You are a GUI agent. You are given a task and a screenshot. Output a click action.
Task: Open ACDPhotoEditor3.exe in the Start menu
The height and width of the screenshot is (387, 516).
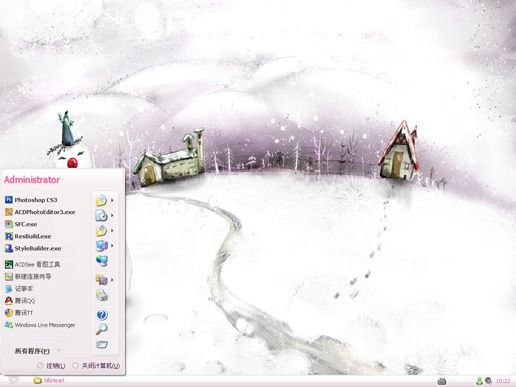click(40, 212)
